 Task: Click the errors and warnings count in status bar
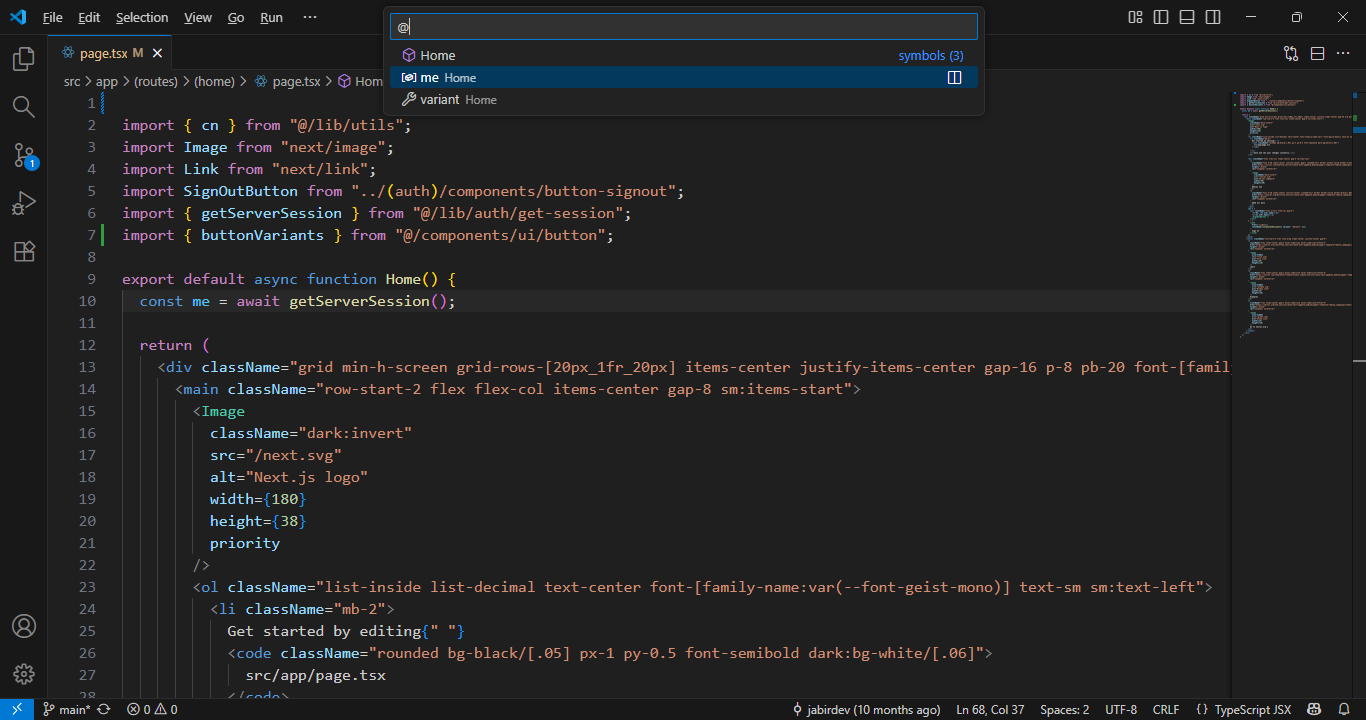(x=152, y=709)
